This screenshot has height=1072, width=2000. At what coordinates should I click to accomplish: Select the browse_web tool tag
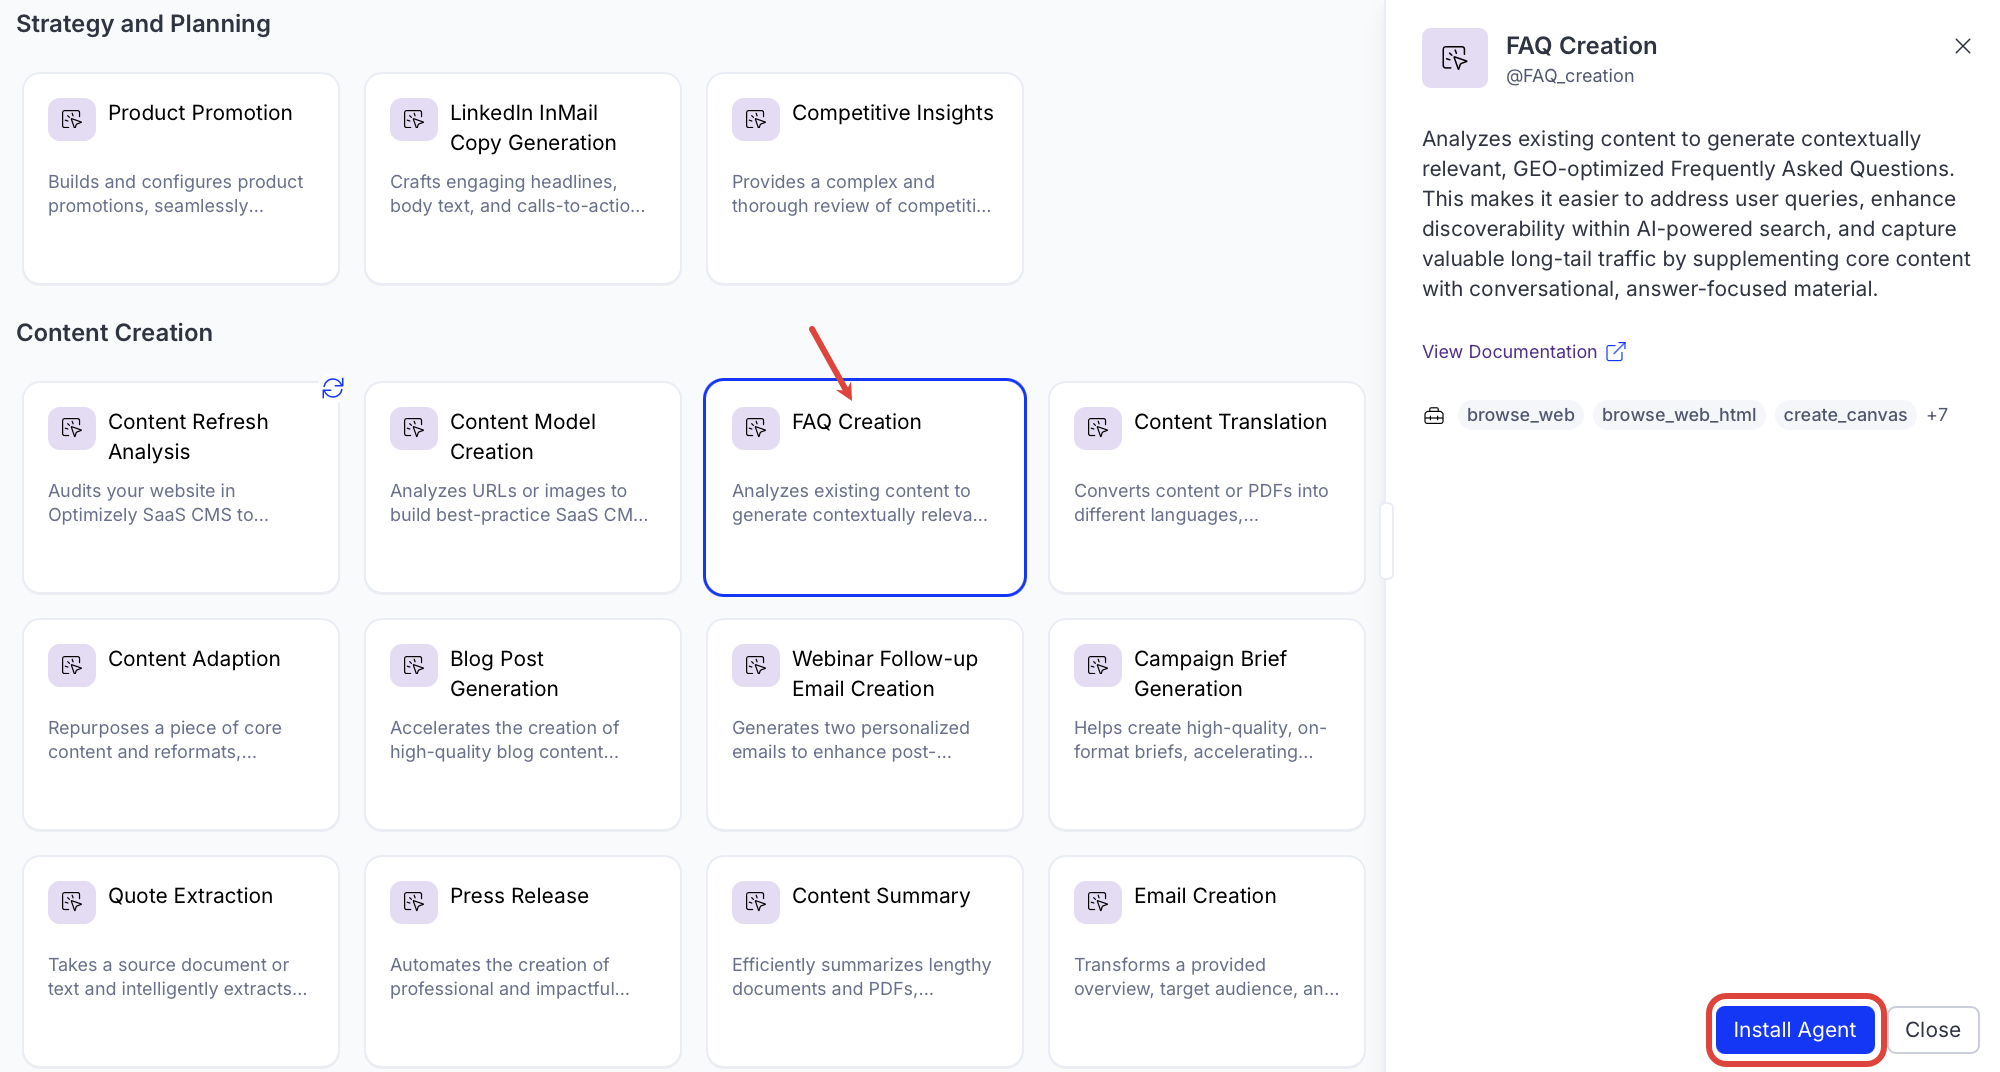pyautogui.click(x=1520, y=415)
